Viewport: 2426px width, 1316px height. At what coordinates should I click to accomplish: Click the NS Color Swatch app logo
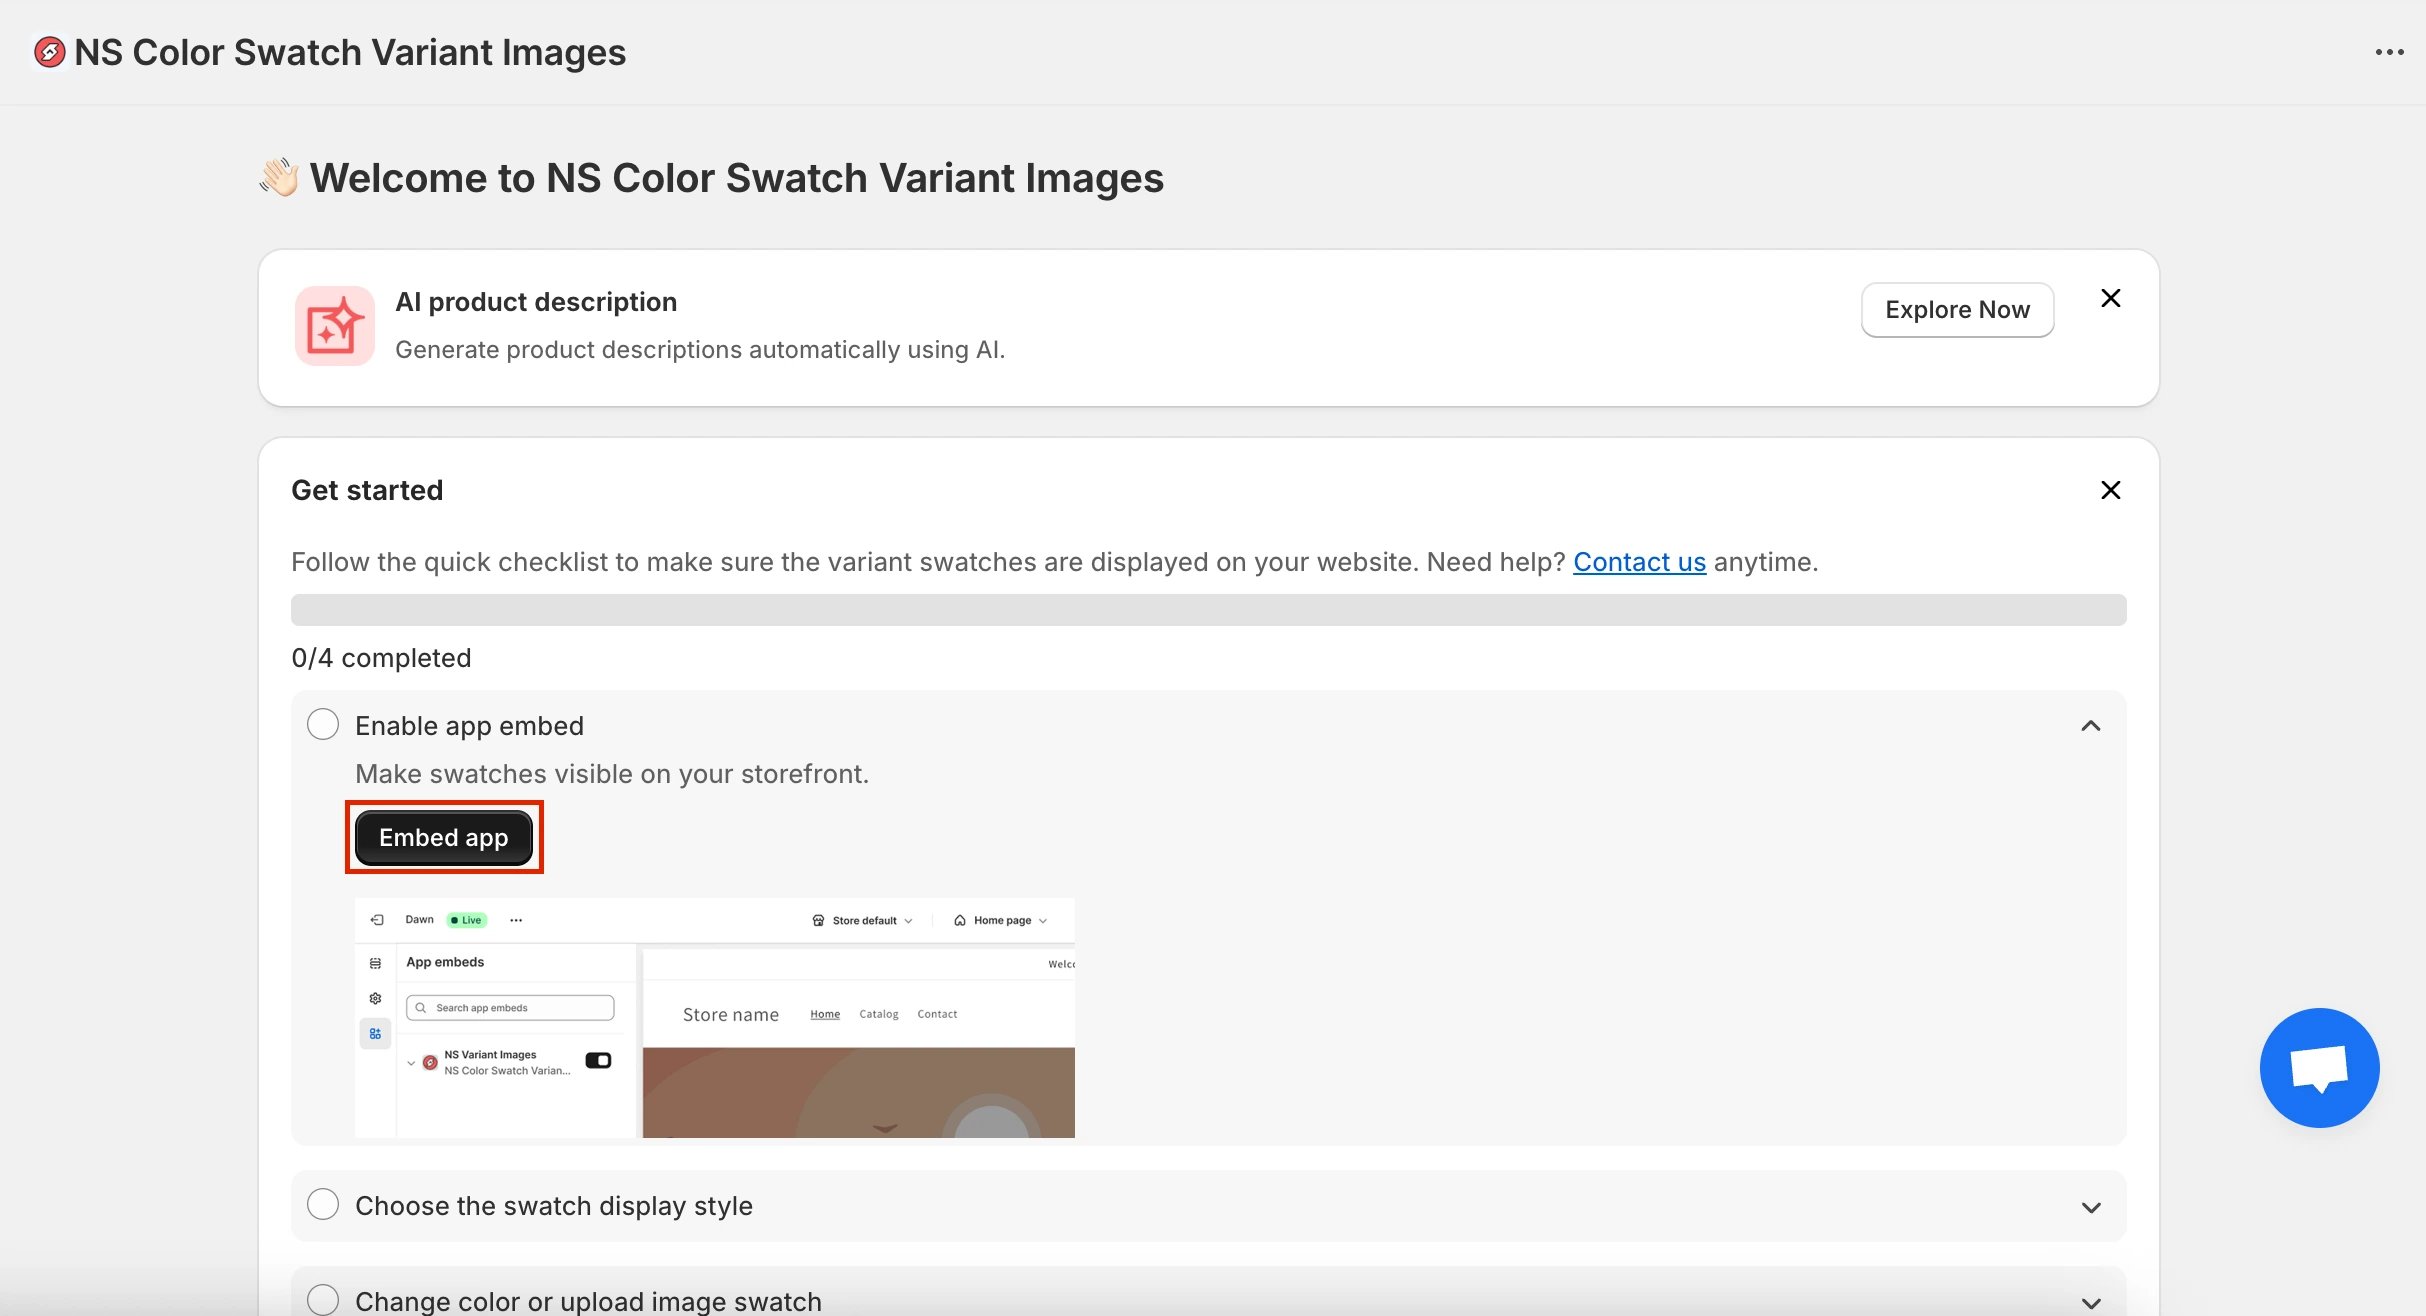click(x=49, y=52)
